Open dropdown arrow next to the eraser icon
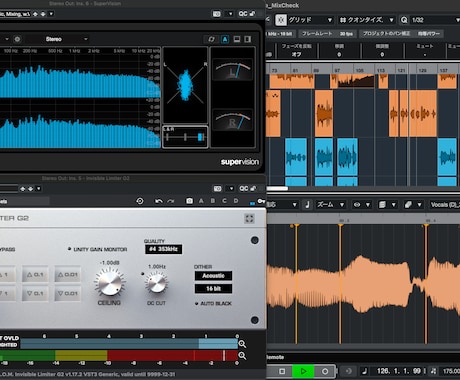 (x=419, y=205)
